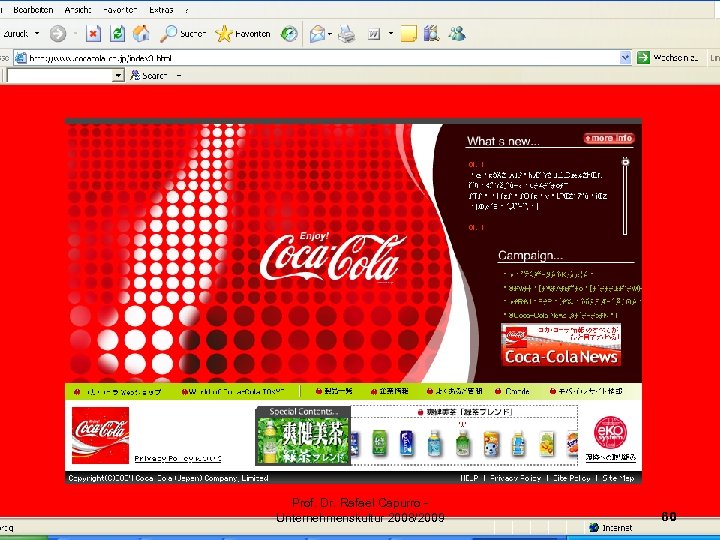720x540 pixels.
Task: Click the more info button
Action: (x=609, y=138)
